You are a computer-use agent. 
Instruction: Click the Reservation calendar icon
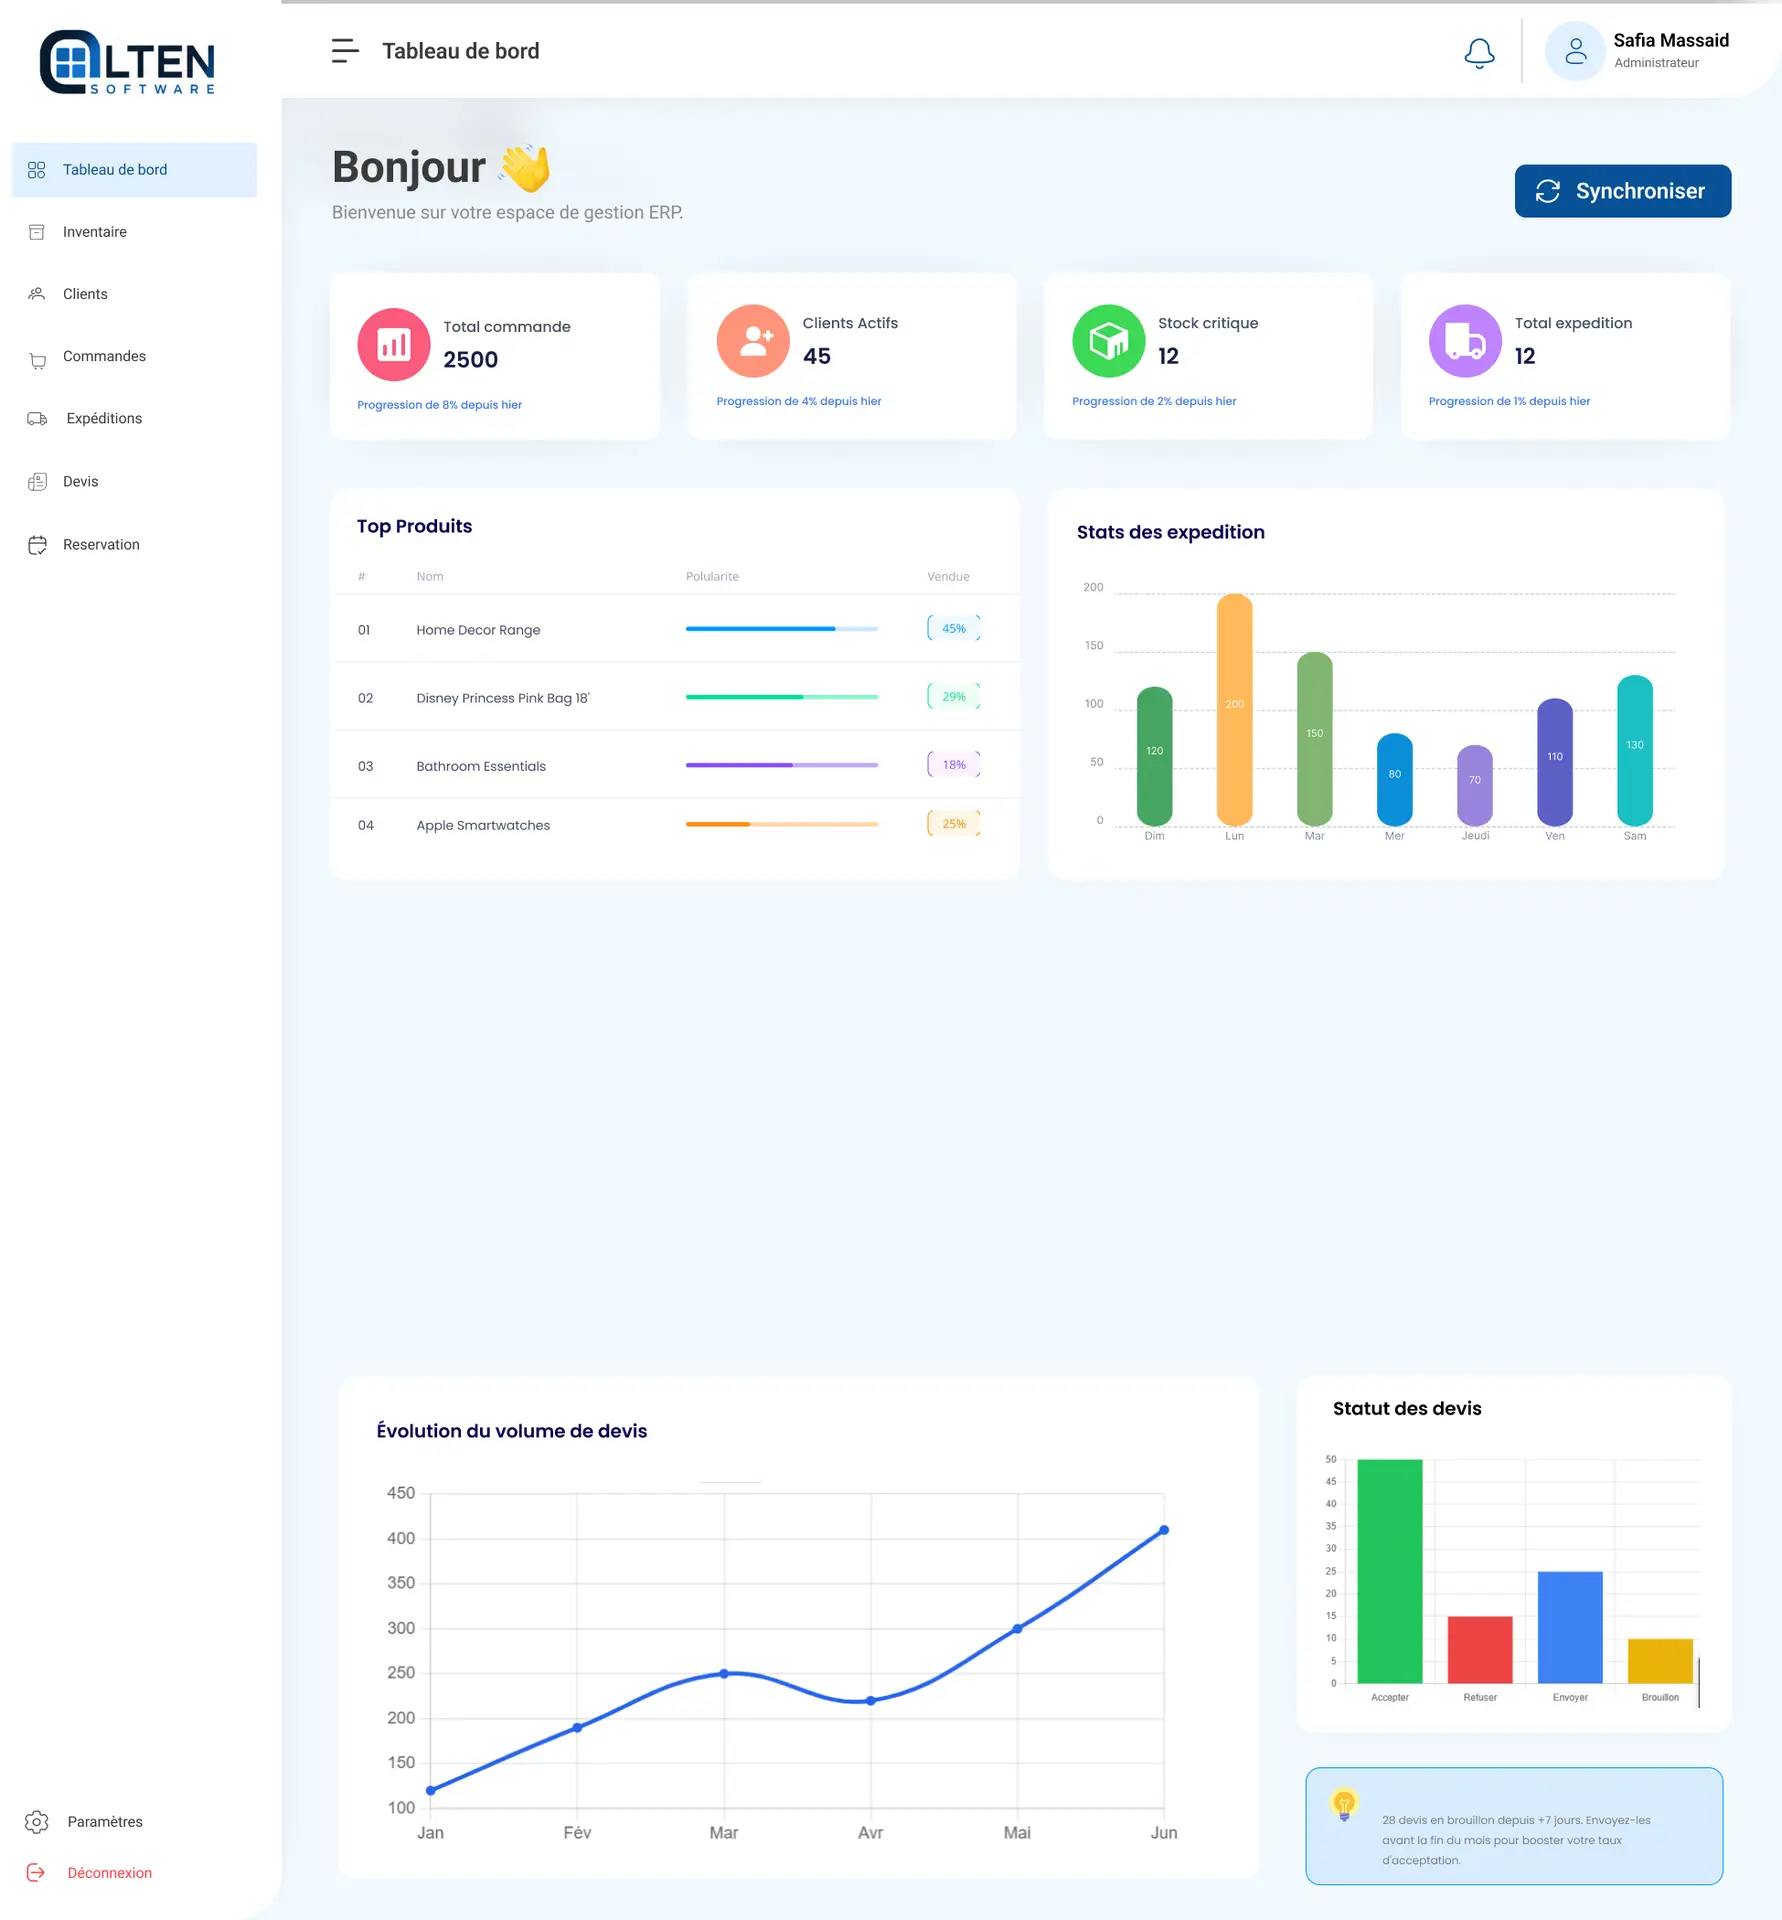click(38, 545)
